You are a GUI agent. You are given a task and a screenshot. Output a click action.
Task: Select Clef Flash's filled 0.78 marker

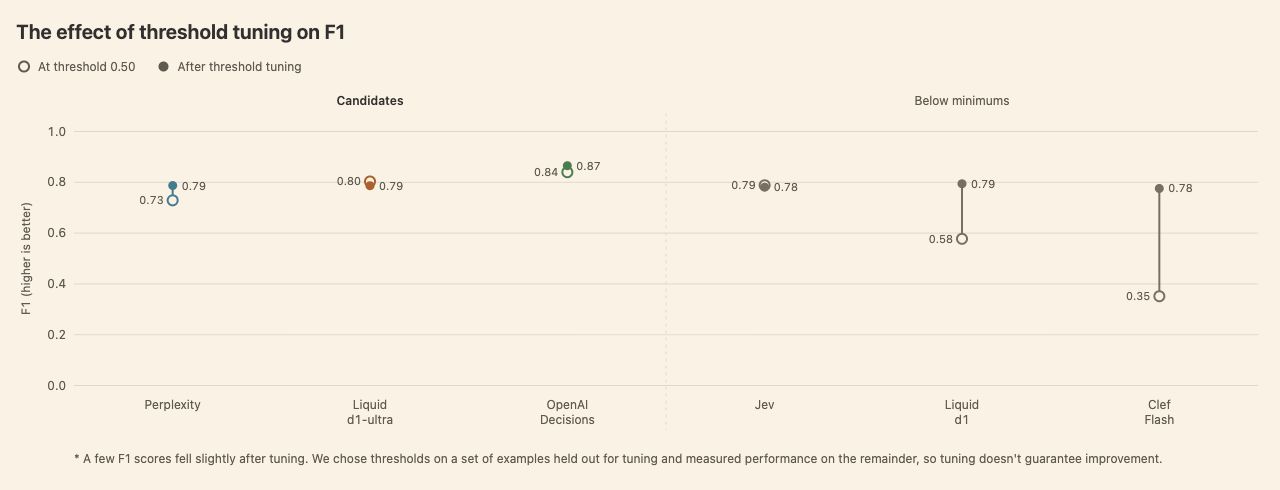pyautogui.click(x=1159, y=188)
